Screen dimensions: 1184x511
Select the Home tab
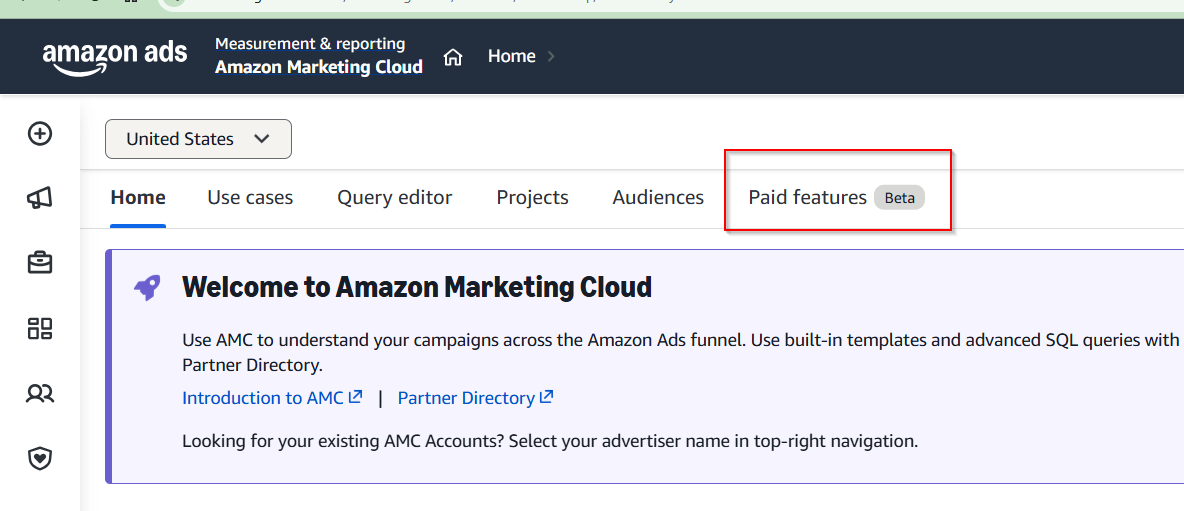[x=138, y=198]
